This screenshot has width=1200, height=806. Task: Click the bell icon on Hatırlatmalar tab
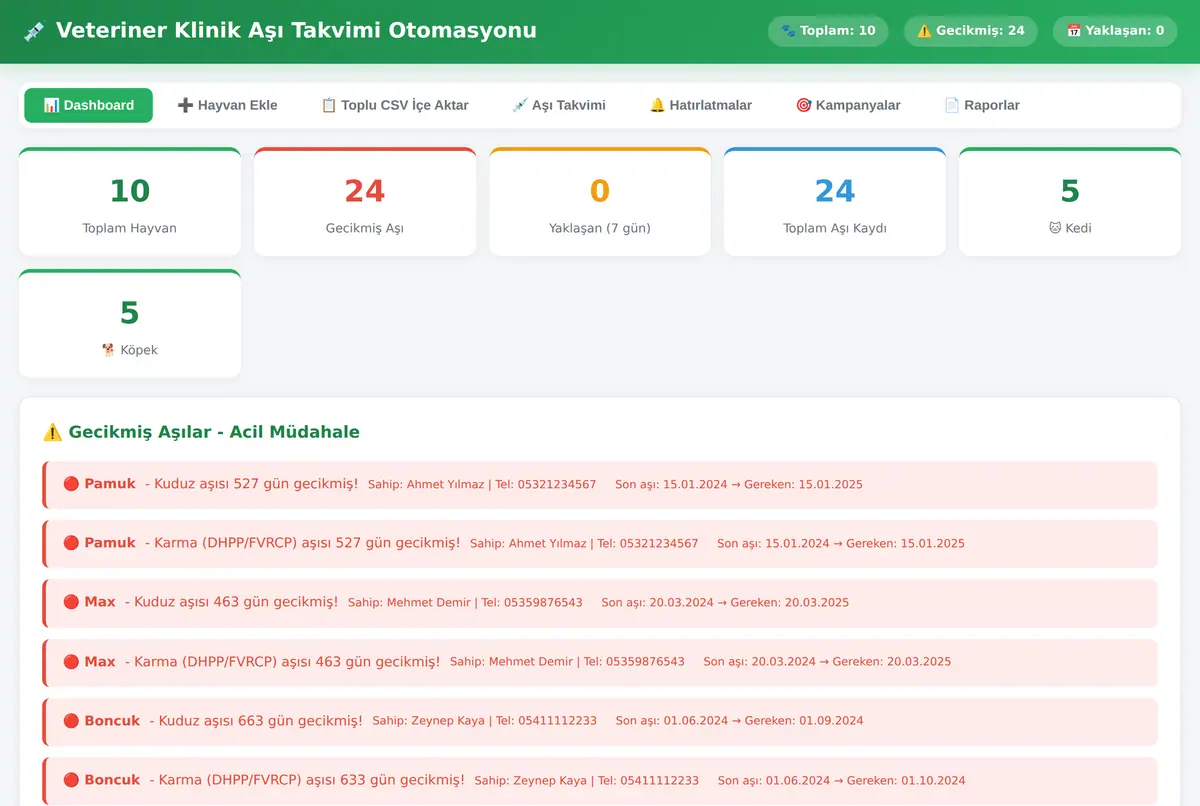coord(657,105)
